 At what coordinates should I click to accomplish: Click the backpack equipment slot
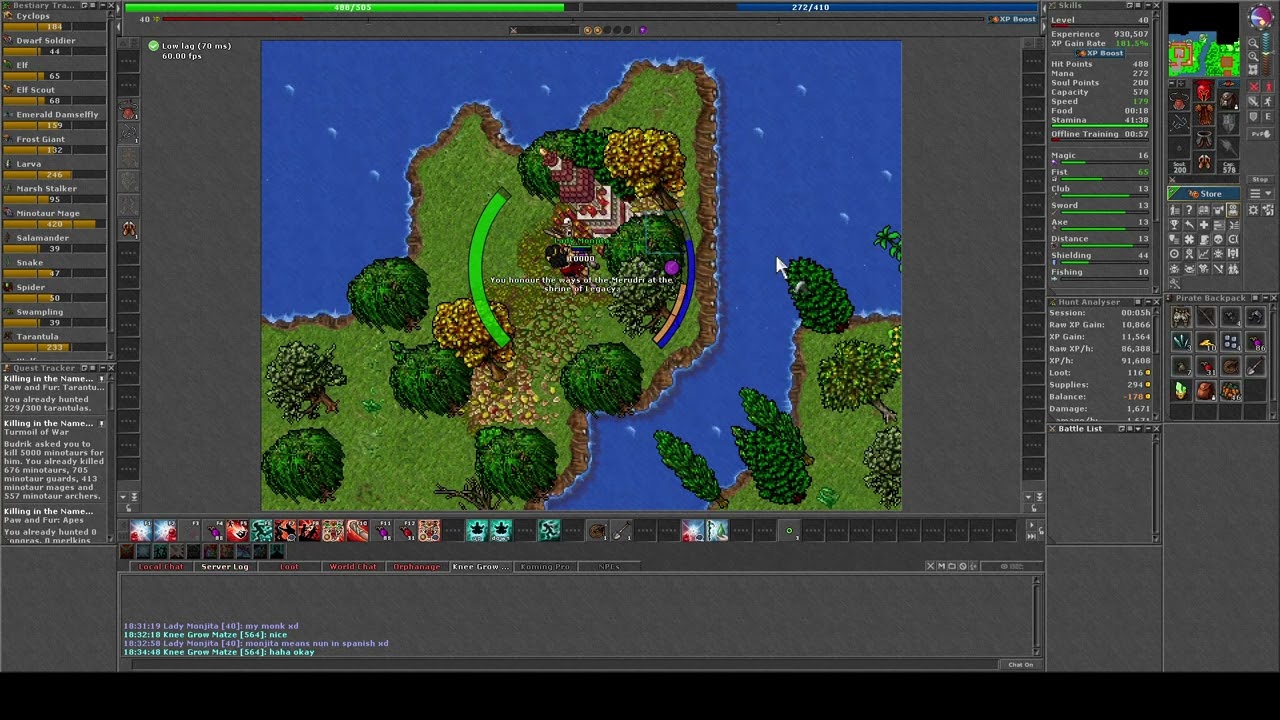point(1228,101)
